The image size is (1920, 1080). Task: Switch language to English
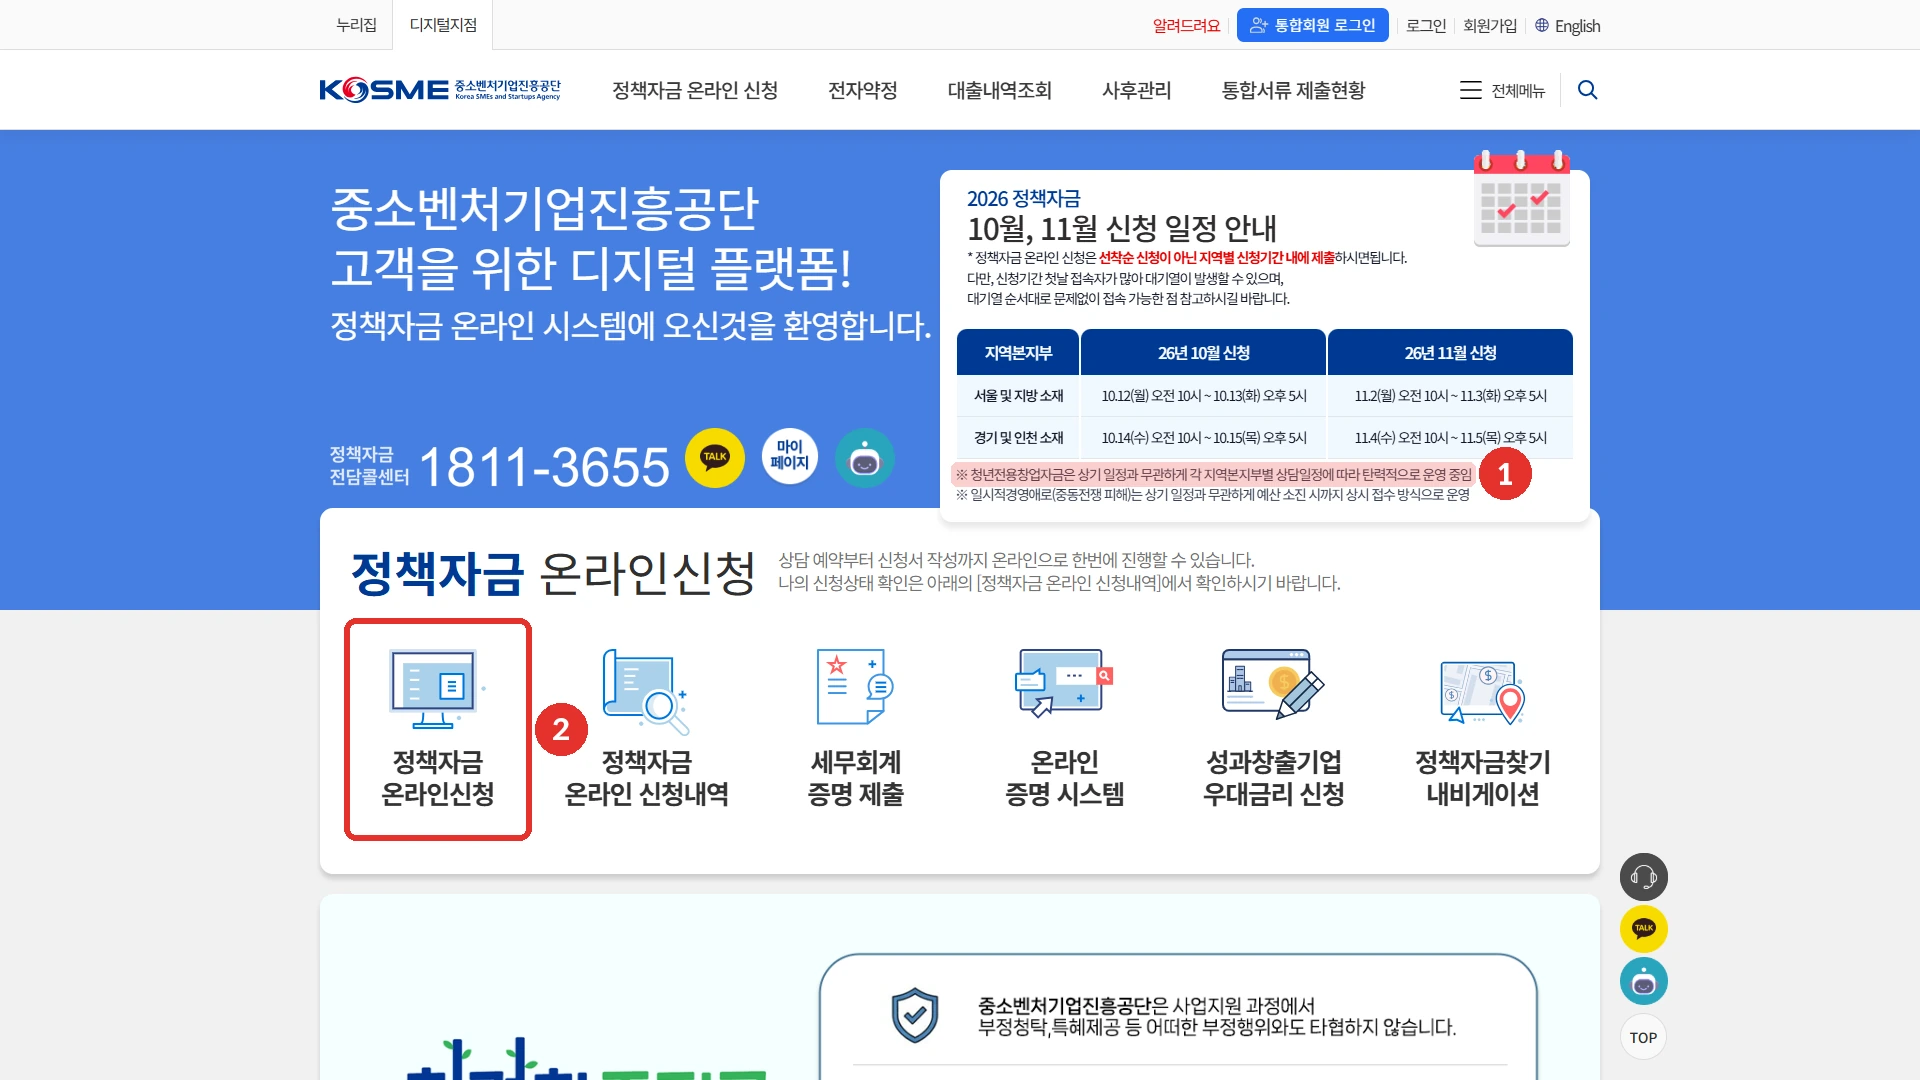pos(1568,26)
